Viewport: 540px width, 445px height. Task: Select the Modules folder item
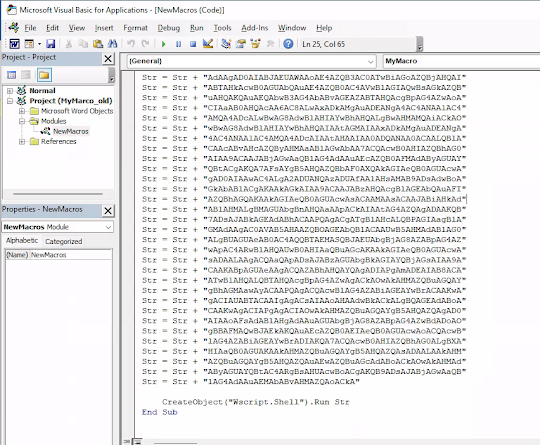tap(53, 121)
